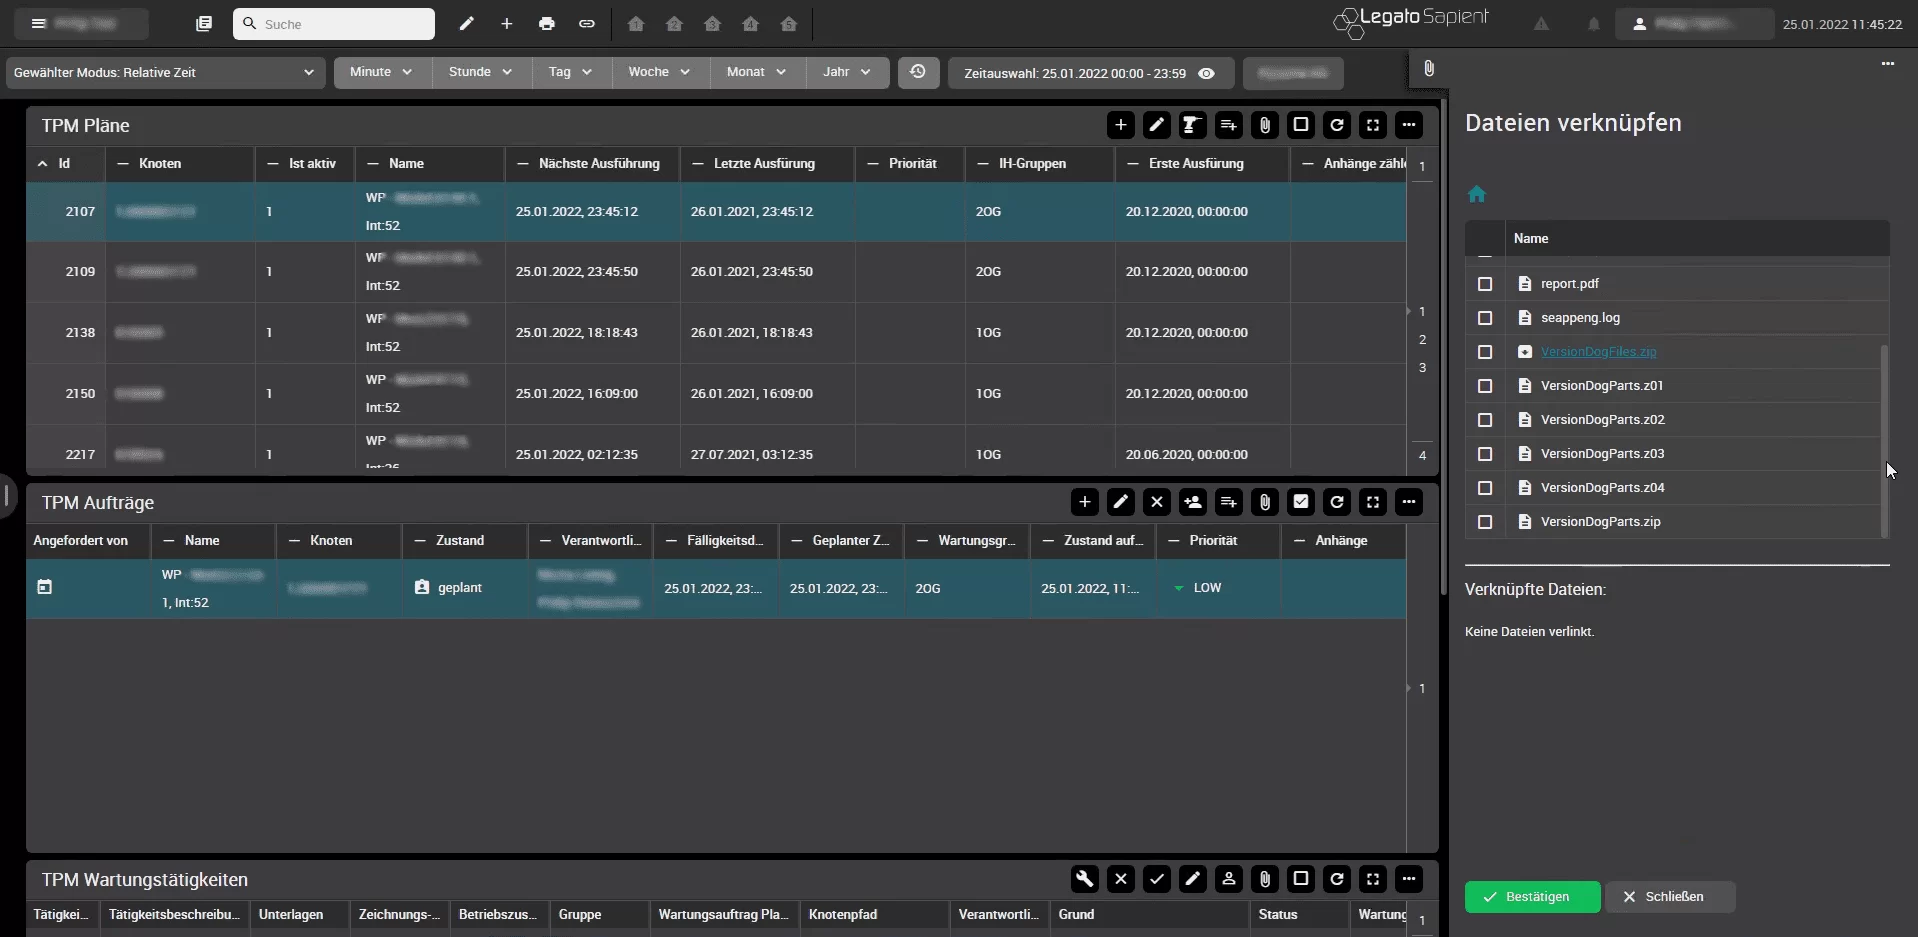Select TPM plan row with Id 2109

[716, 272]
